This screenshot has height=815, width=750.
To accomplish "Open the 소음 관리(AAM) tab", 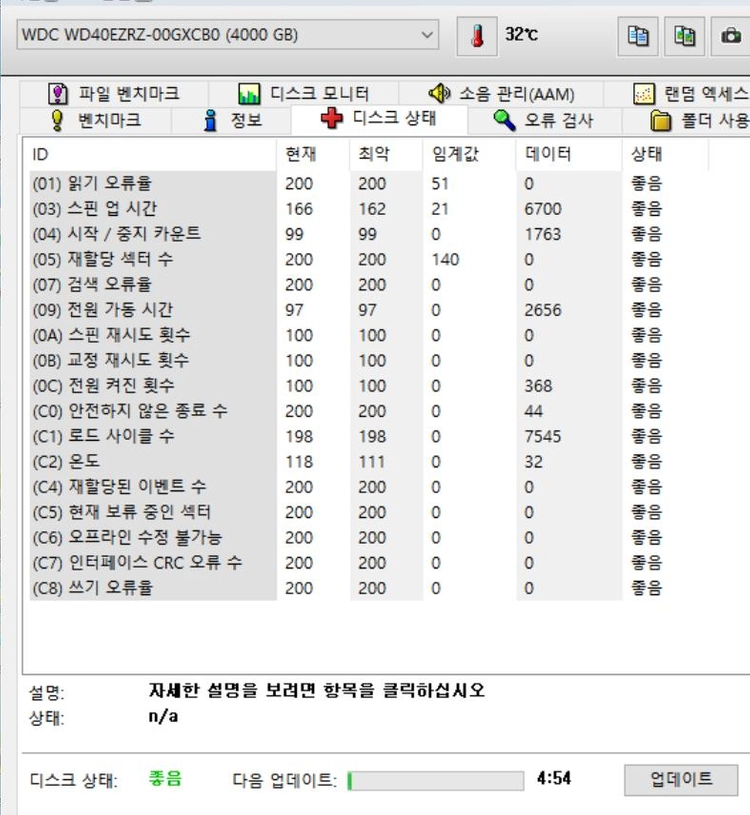I will [x=501, y=94].
